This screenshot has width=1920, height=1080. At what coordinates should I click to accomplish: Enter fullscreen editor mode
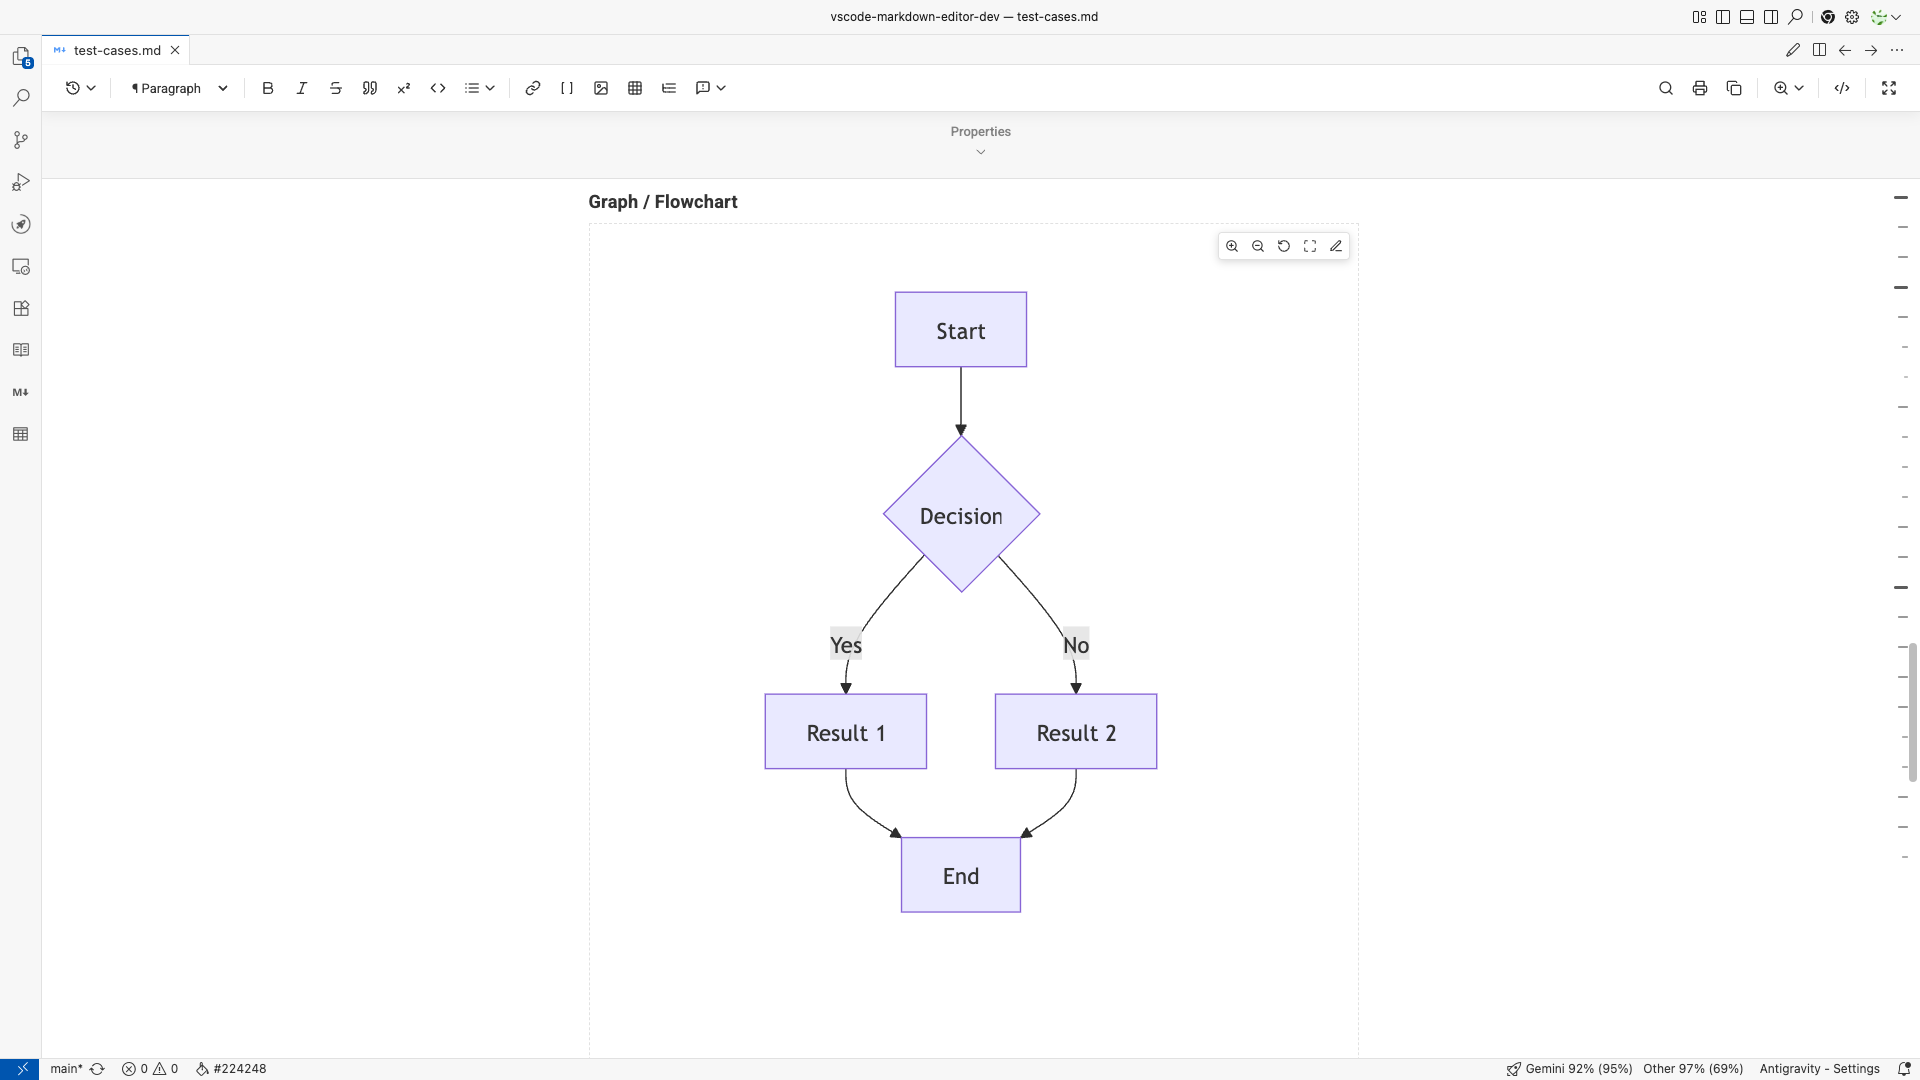(x=1889, y=88)
